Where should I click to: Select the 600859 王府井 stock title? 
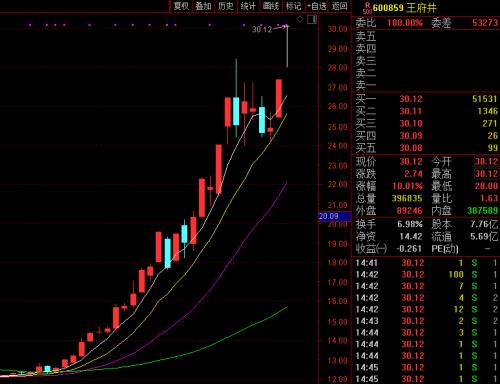coord(405,8)
